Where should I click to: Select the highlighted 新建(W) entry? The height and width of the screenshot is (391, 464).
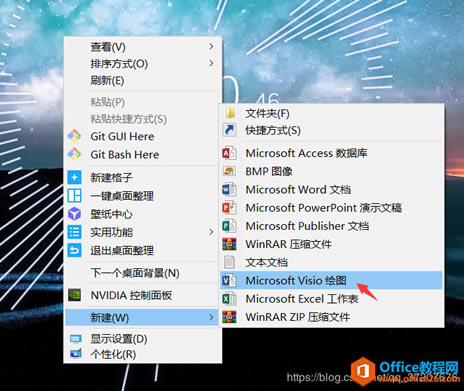[143, 317]
